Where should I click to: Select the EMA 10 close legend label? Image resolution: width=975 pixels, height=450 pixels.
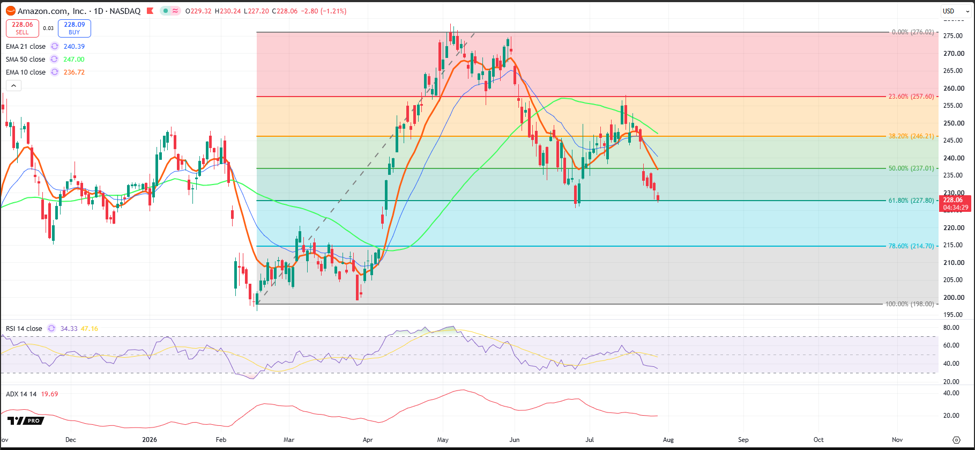click(x=25, y=72)
